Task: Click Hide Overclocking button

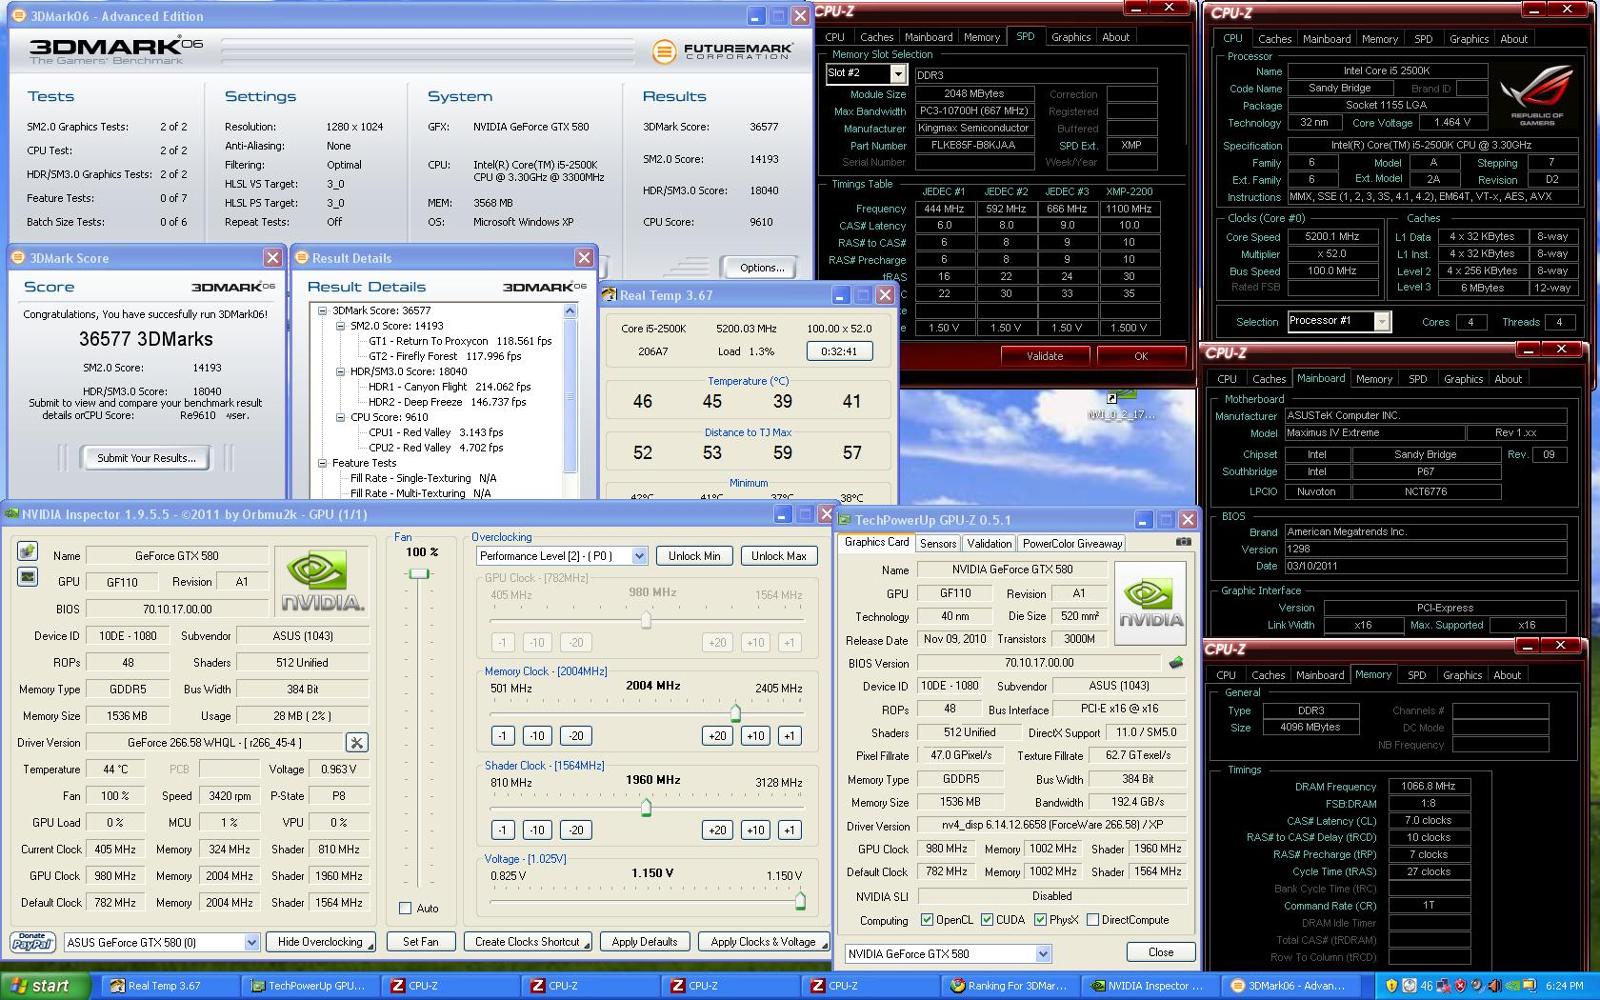Action: 320,942
